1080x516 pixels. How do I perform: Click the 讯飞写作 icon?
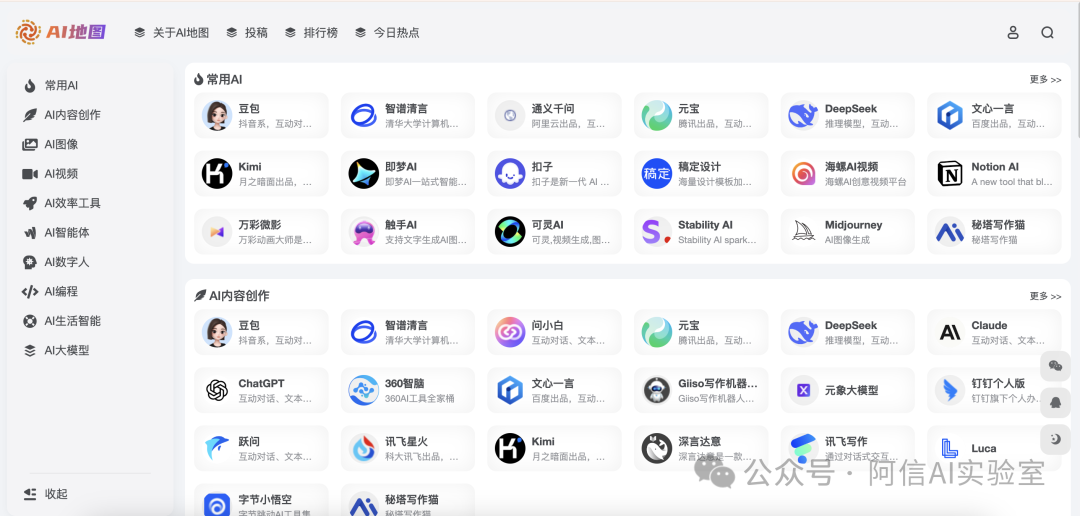tap(803, 448)
